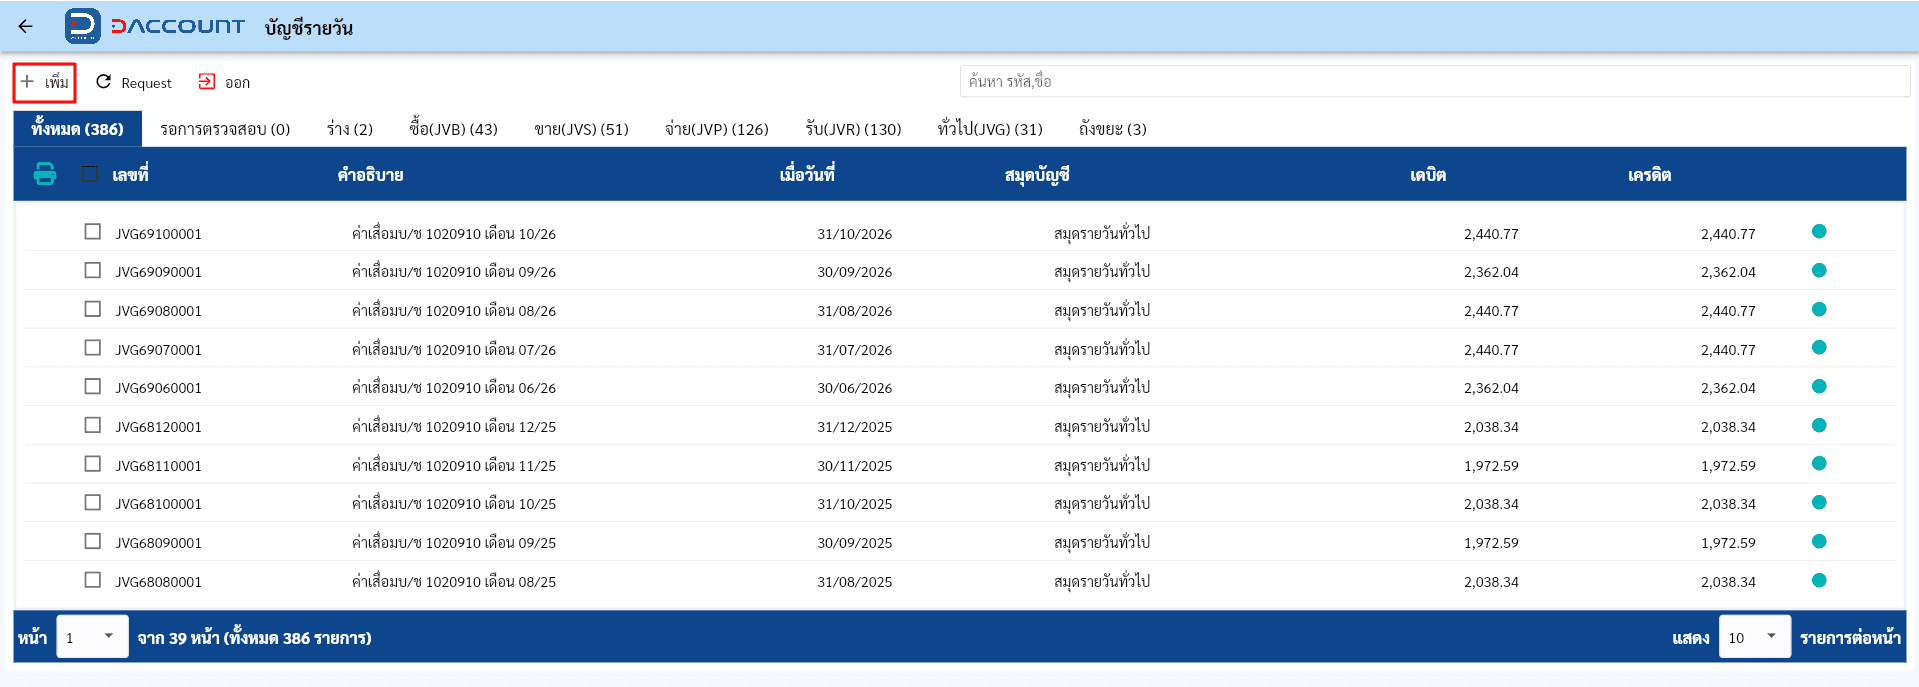Screen dimensions: 1919x687
Task: Check the box for JVG69060001
Action: (x=93, y=386)
